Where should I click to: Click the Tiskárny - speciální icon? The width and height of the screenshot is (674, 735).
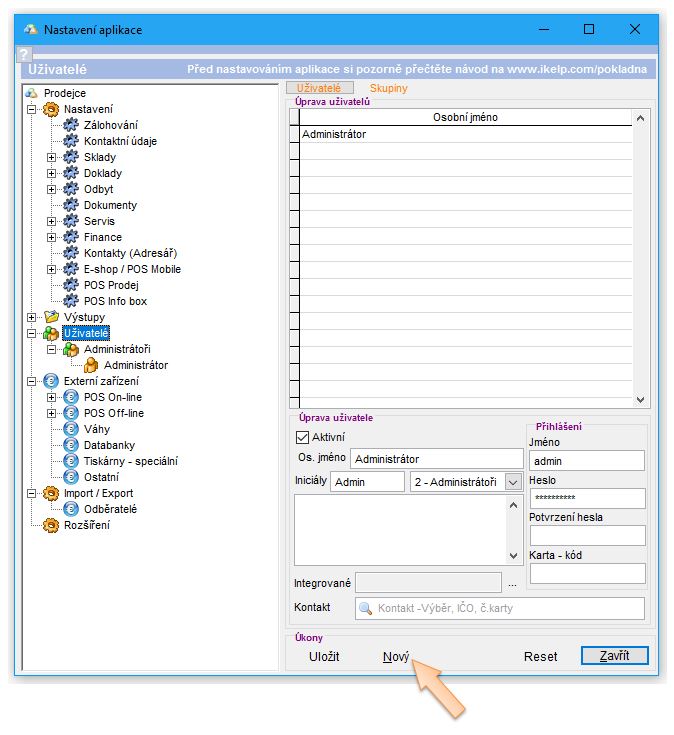click(70, 461)
